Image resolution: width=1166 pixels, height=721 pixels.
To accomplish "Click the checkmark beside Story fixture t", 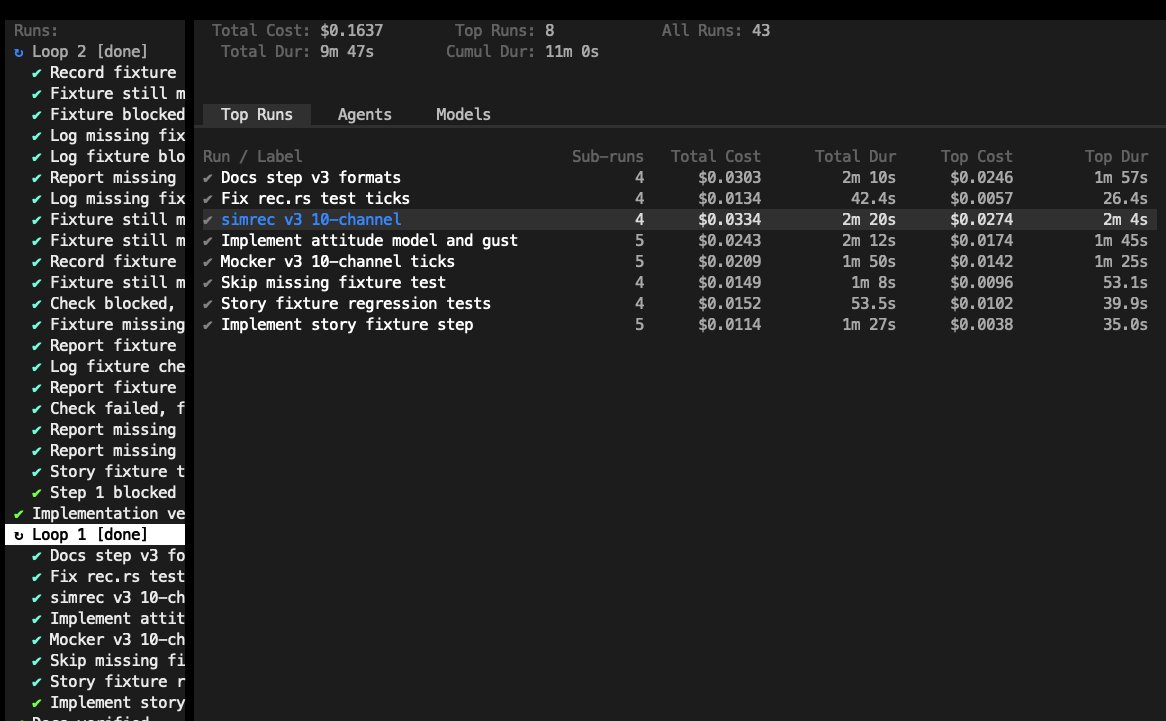I will pyautogui.click(x=36, y=472).
